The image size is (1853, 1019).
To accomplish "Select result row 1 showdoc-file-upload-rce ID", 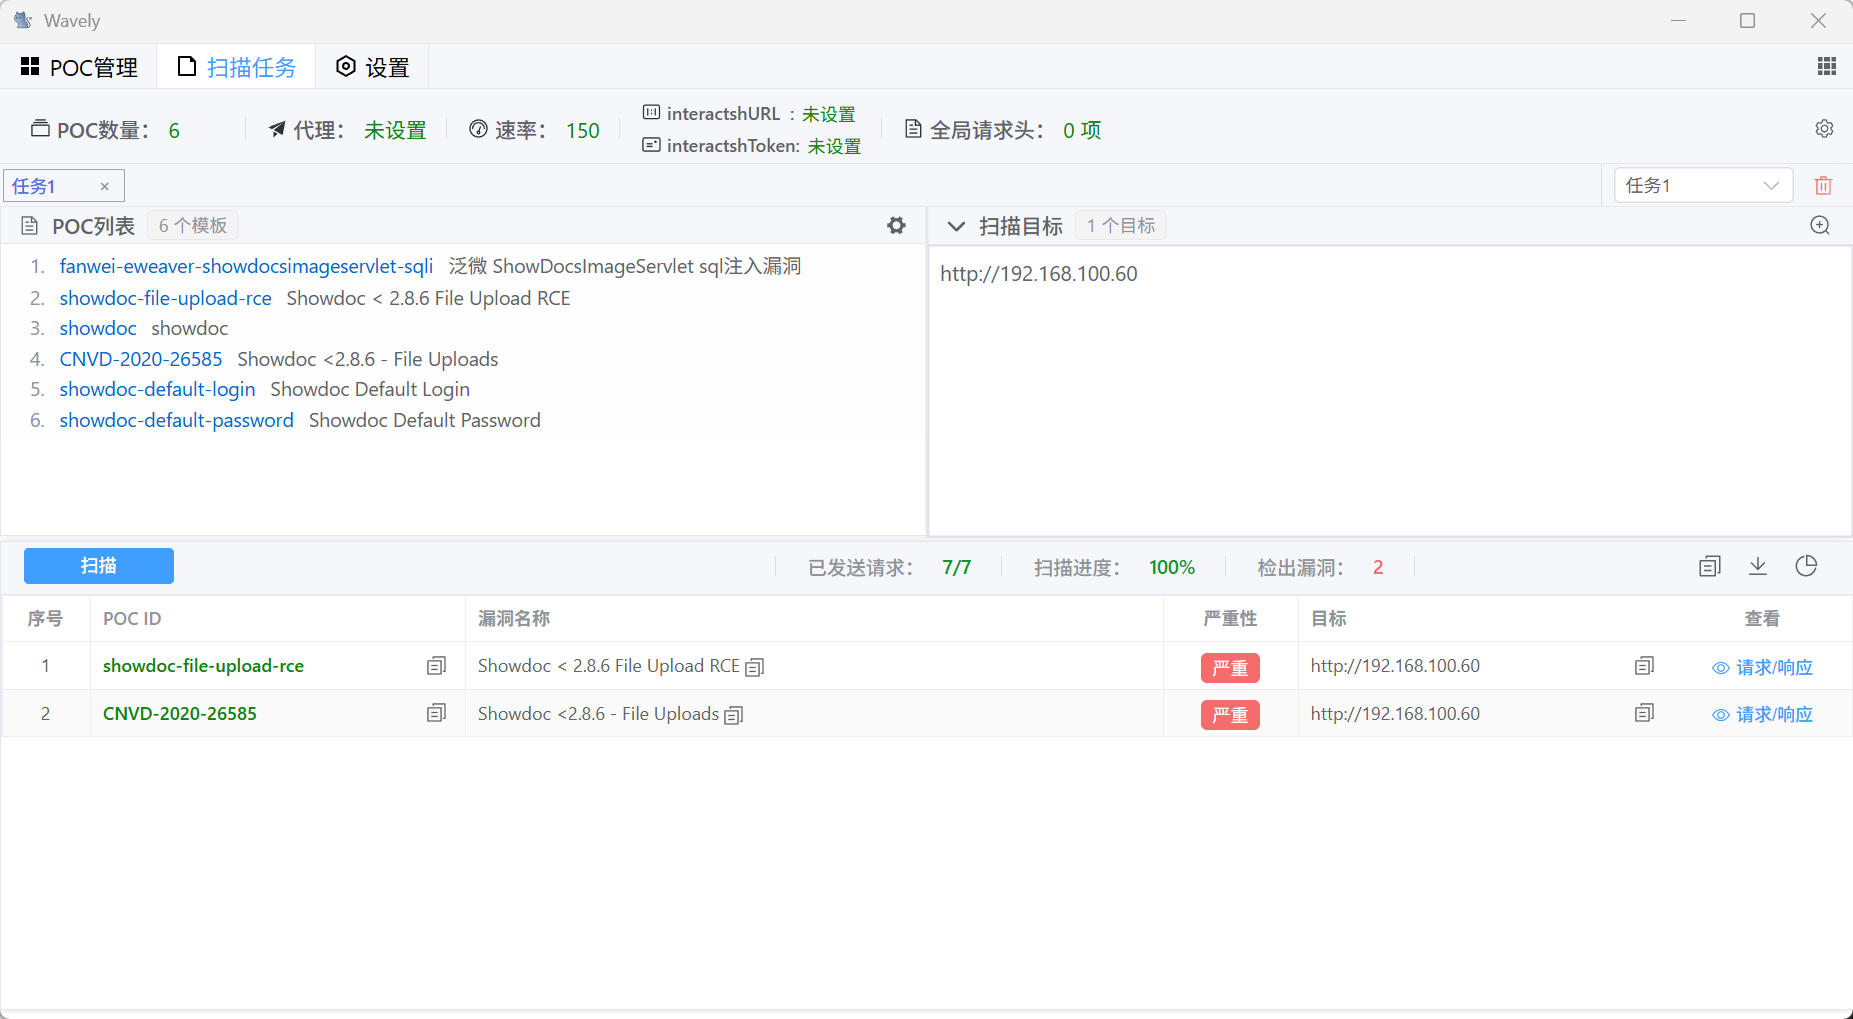I will (x=203, y=666).
